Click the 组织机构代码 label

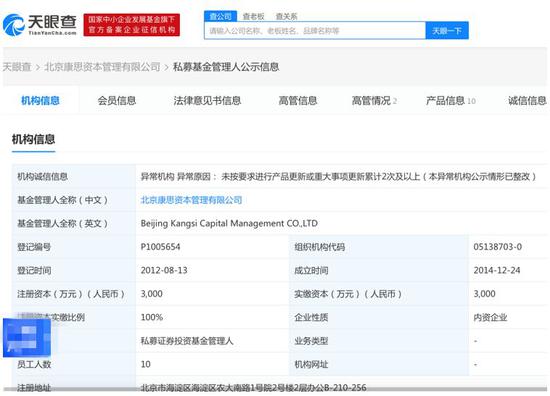pyautogui.click(x=320, y=247)
